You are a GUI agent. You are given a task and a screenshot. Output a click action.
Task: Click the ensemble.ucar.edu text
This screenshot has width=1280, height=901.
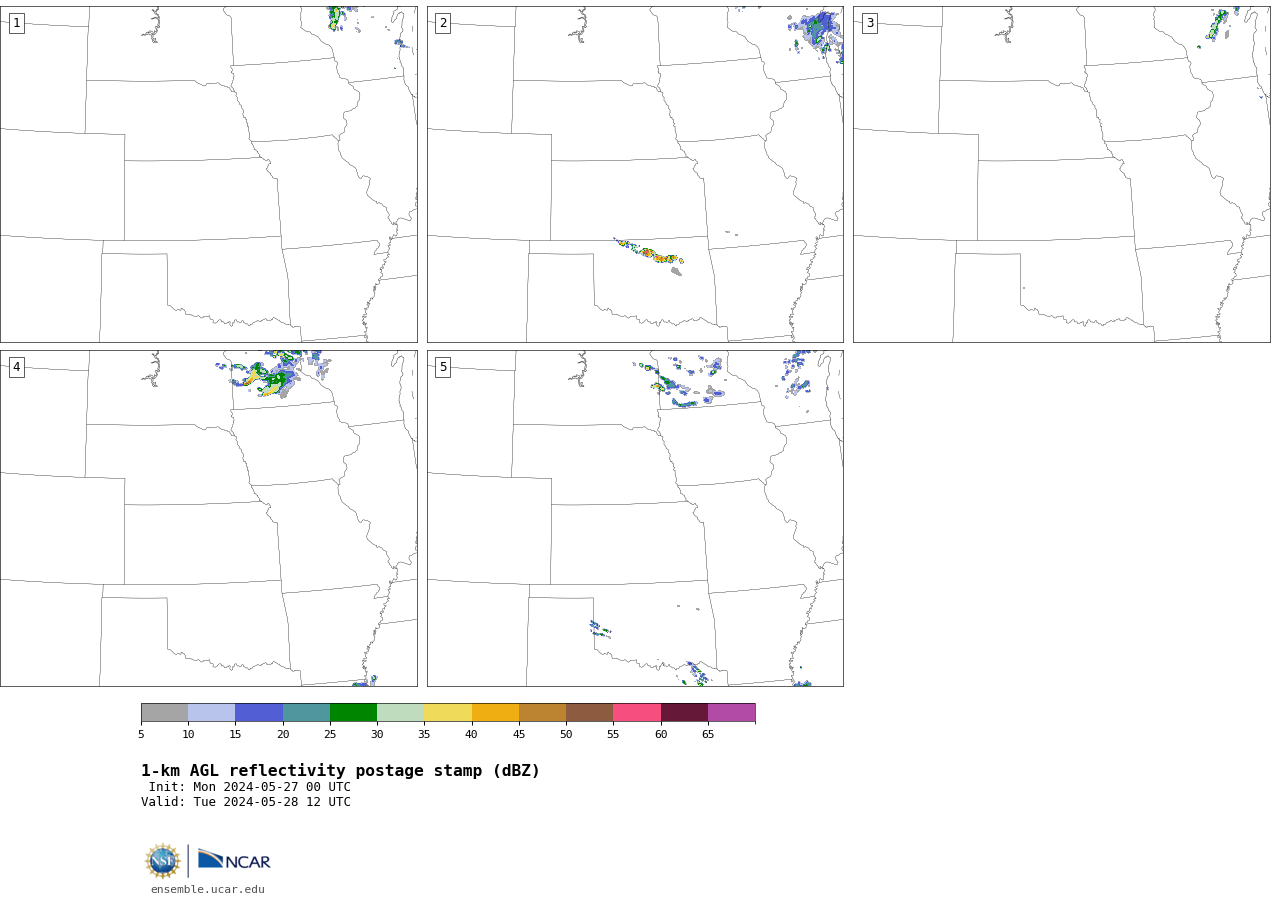208,889
